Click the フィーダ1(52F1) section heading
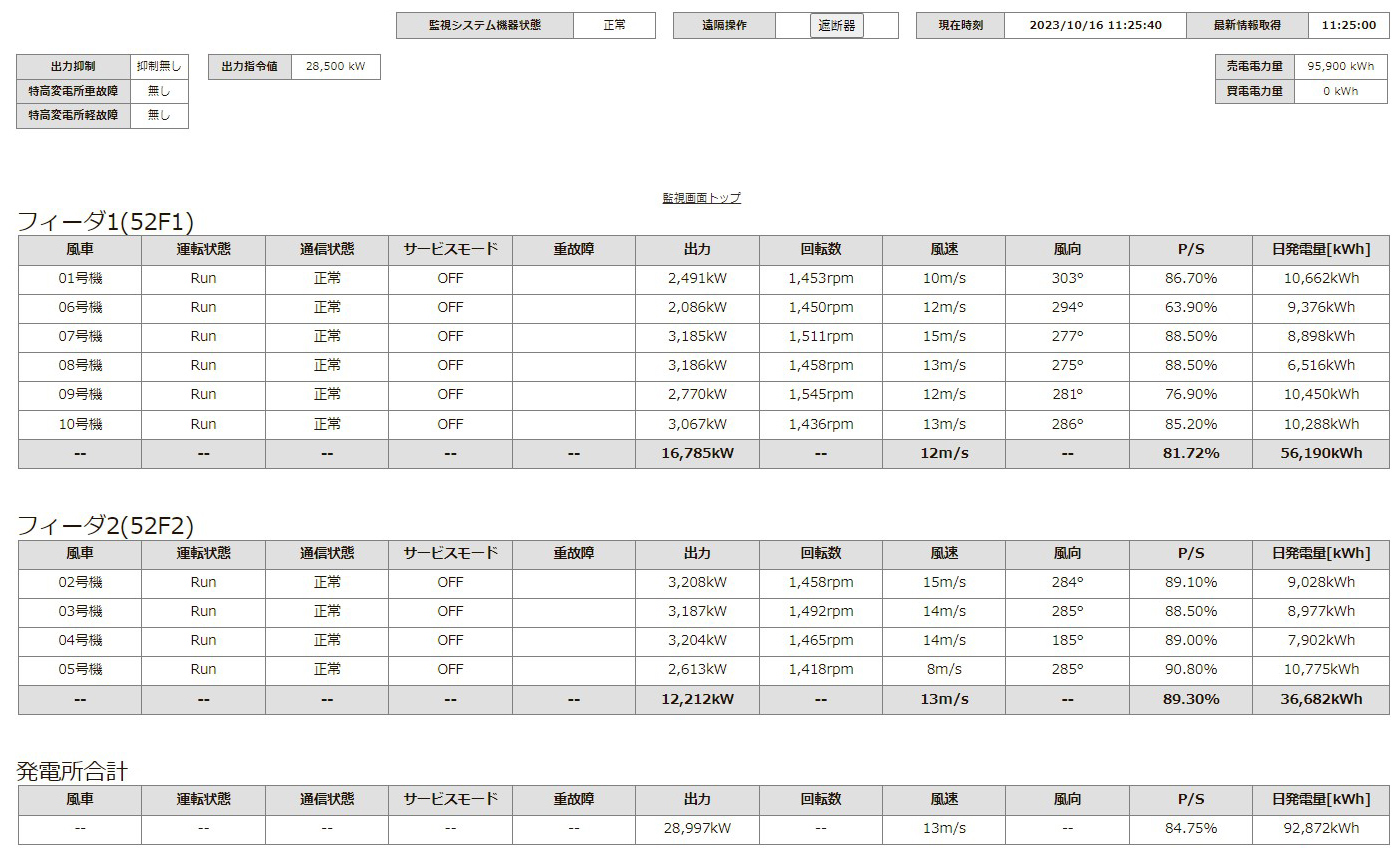This screenshot has width=1400, height=853. (x=105, y=222)
